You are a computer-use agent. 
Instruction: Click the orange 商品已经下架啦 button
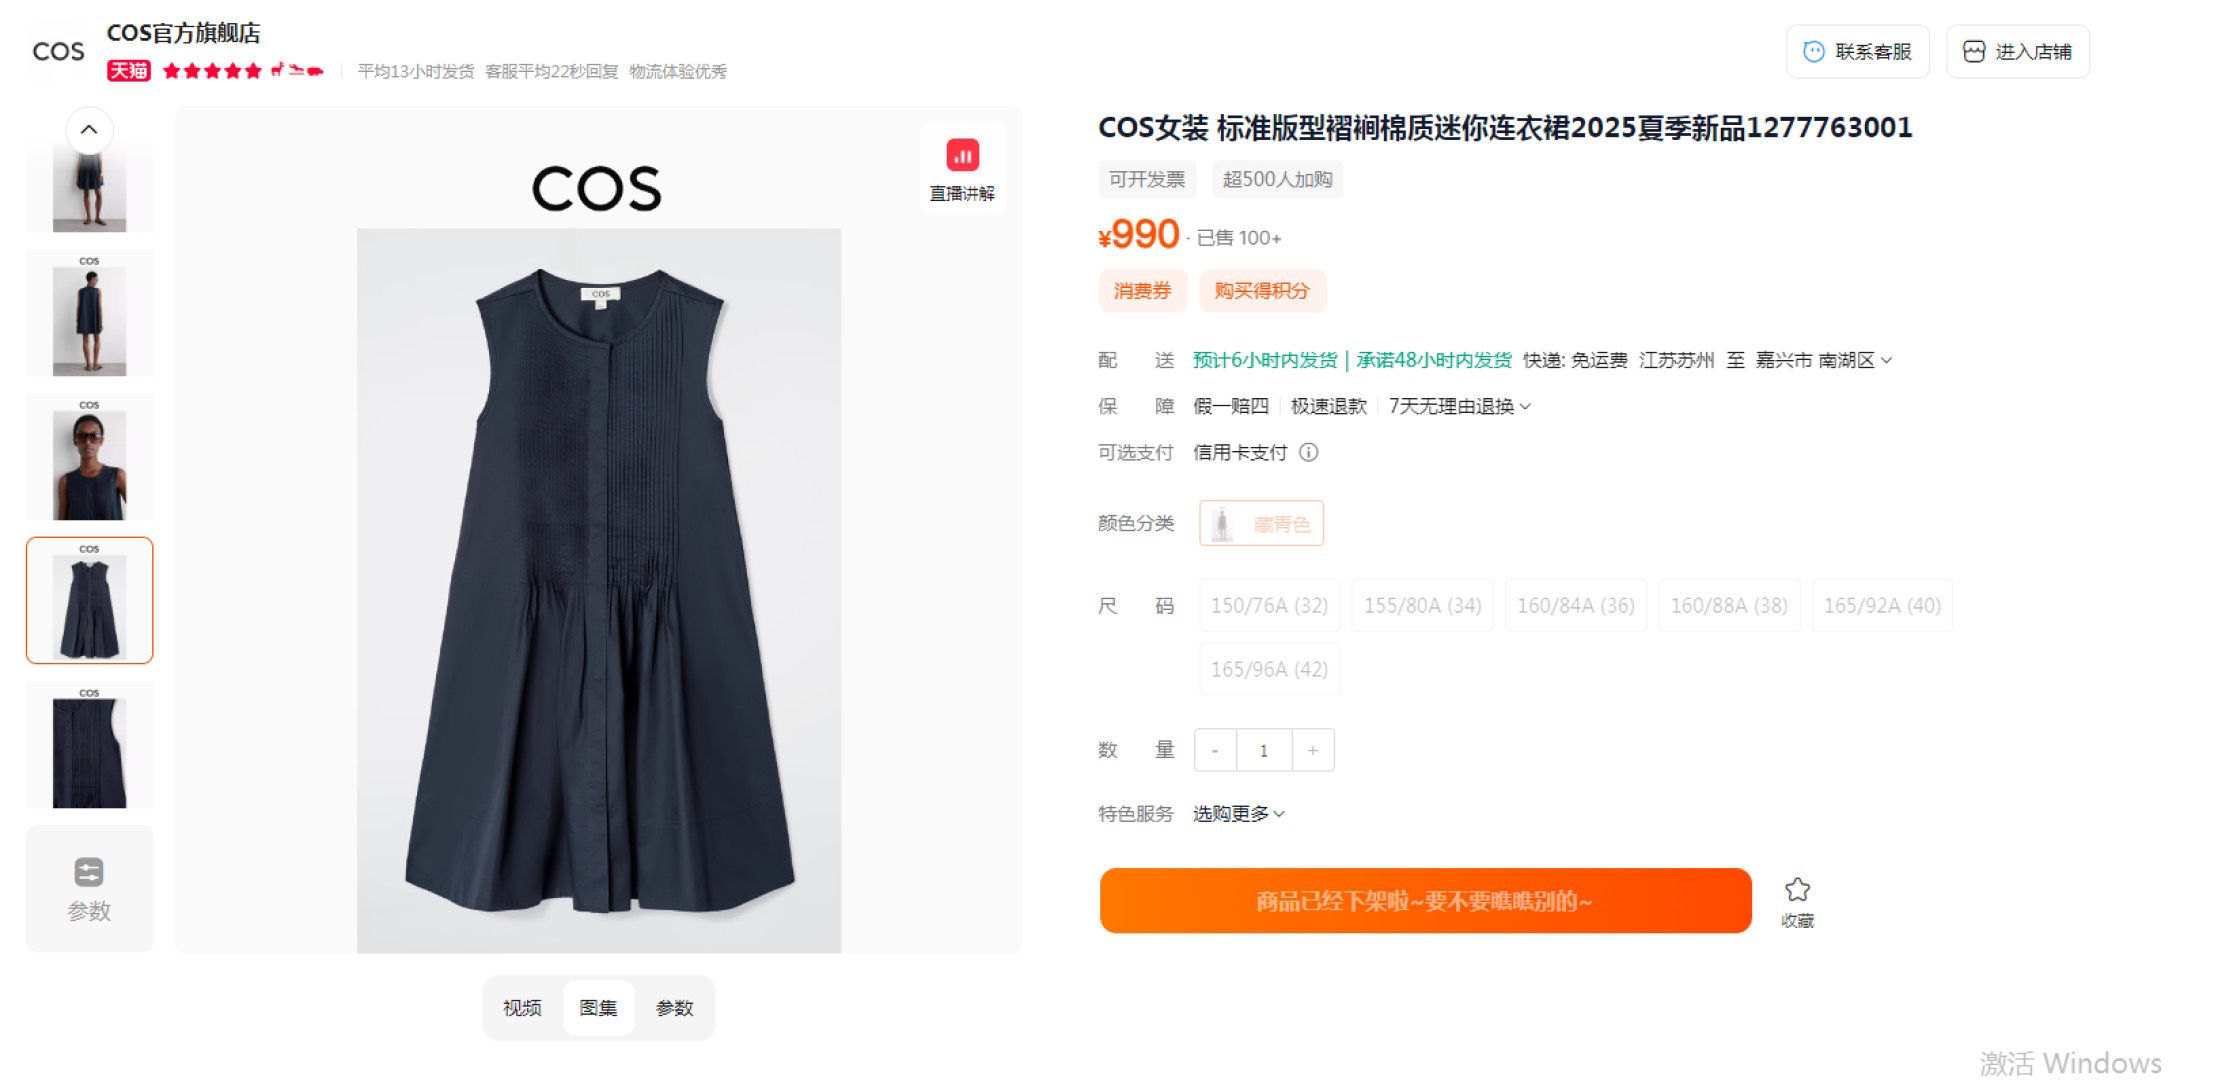(1425, 901)
